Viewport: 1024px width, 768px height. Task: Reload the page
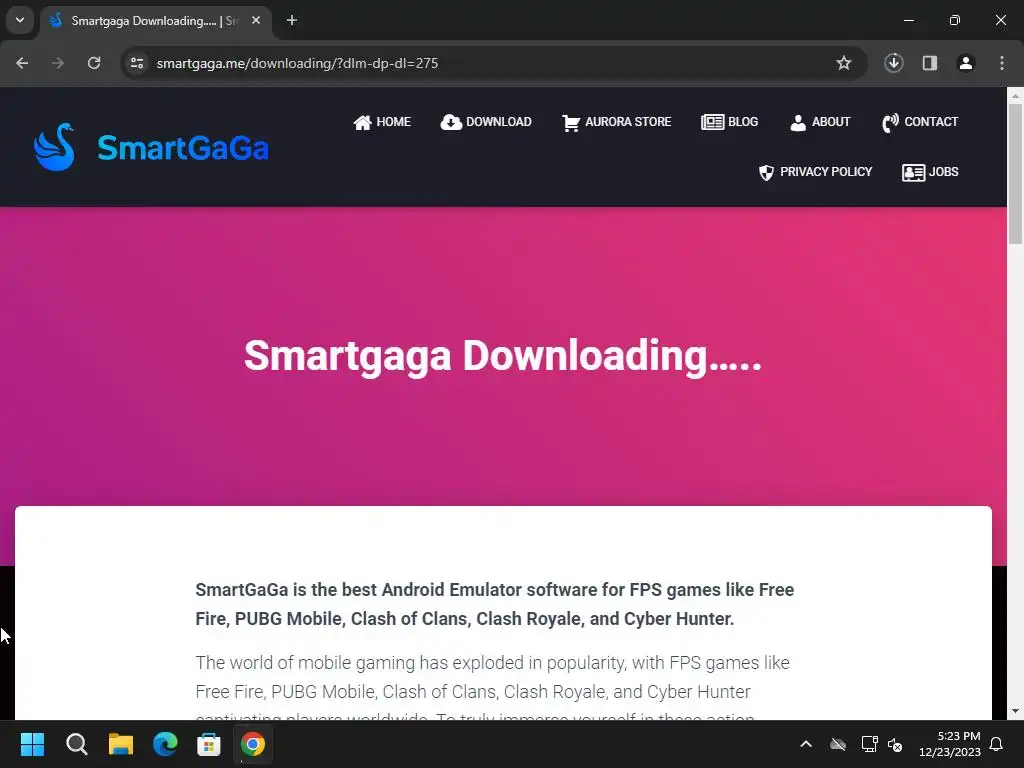click(x=94, y=63)
